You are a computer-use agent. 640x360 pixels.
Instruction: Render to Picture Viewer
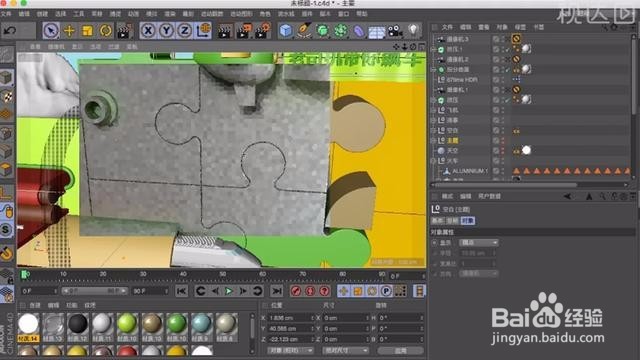pos(244,31)
